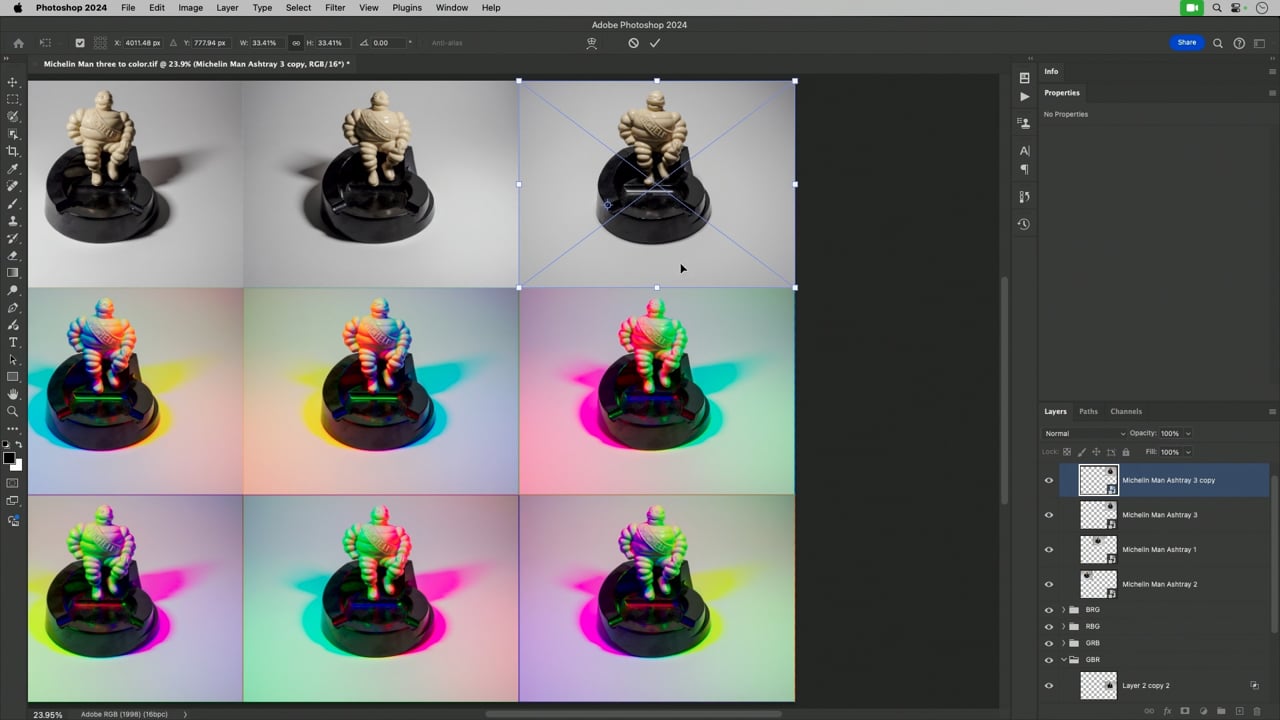Hide the Michelin Man Ashtray 2 layer
Viewport: 1280px width, 720px height.
coord(1049,584)
